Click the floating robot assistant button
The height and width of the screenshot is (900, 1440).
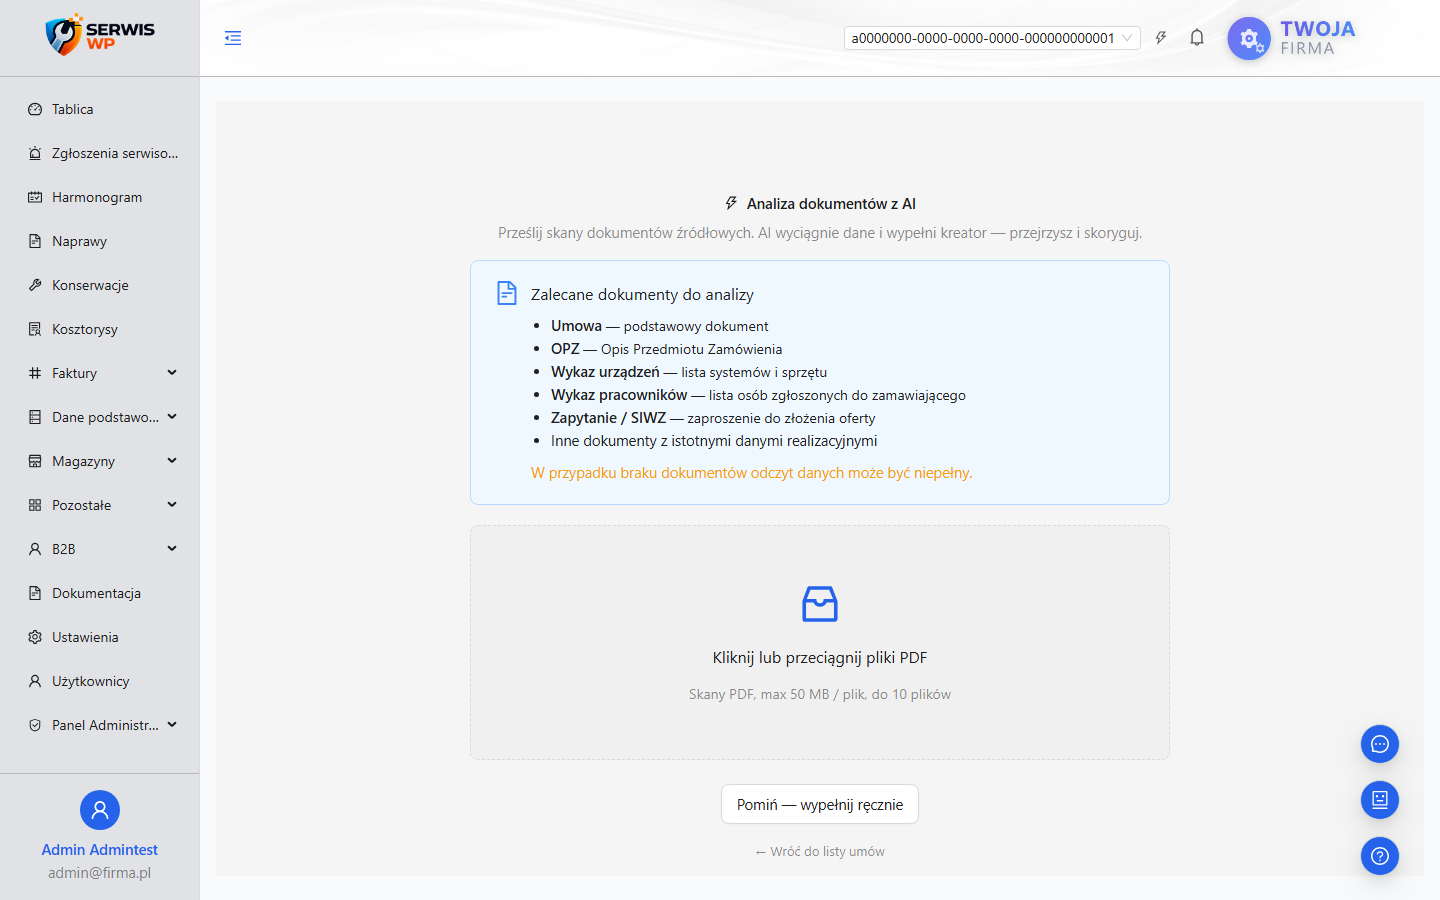click(1380, 800)
